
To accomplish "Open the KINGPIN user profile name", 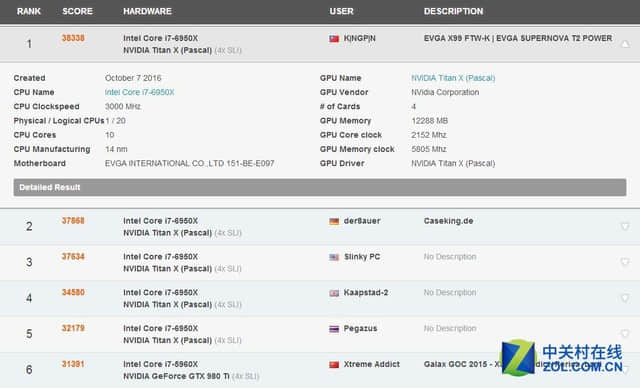I will pos(360,38).
